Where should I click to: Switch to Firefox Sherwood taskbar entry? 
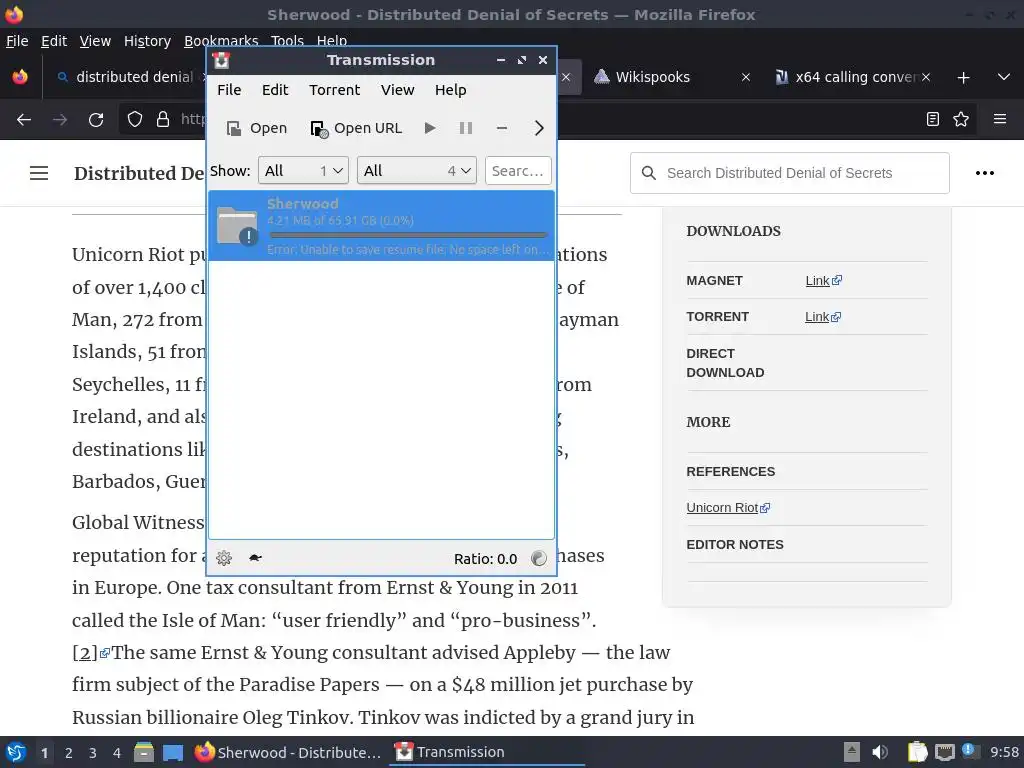point(288,752)
